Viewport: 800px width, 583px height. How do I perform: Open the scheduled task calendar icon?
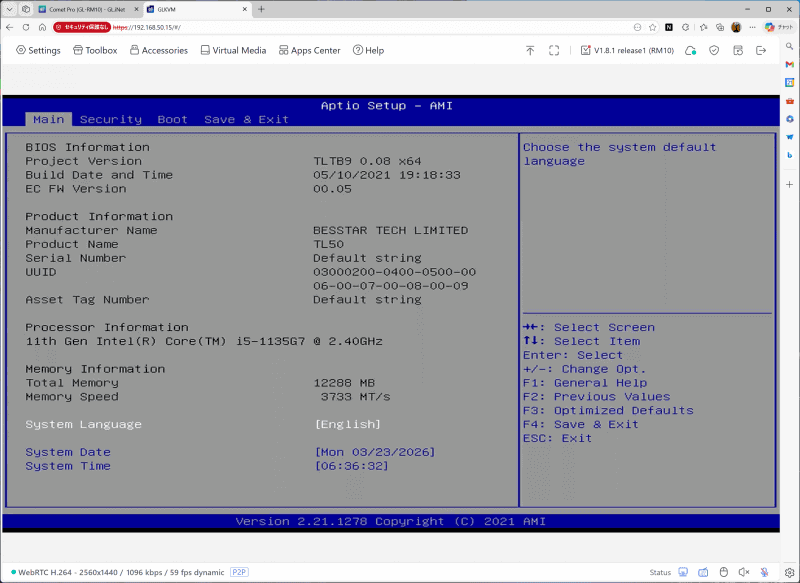738,50
